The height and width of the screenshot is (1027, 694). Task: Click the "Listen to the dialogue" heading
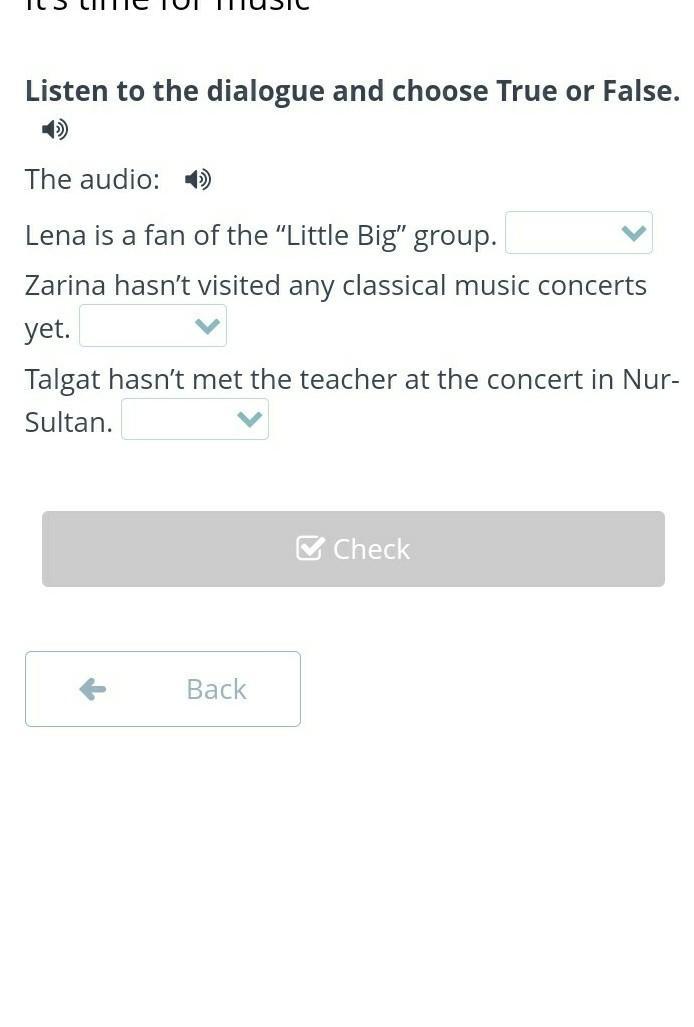[352, 91]
